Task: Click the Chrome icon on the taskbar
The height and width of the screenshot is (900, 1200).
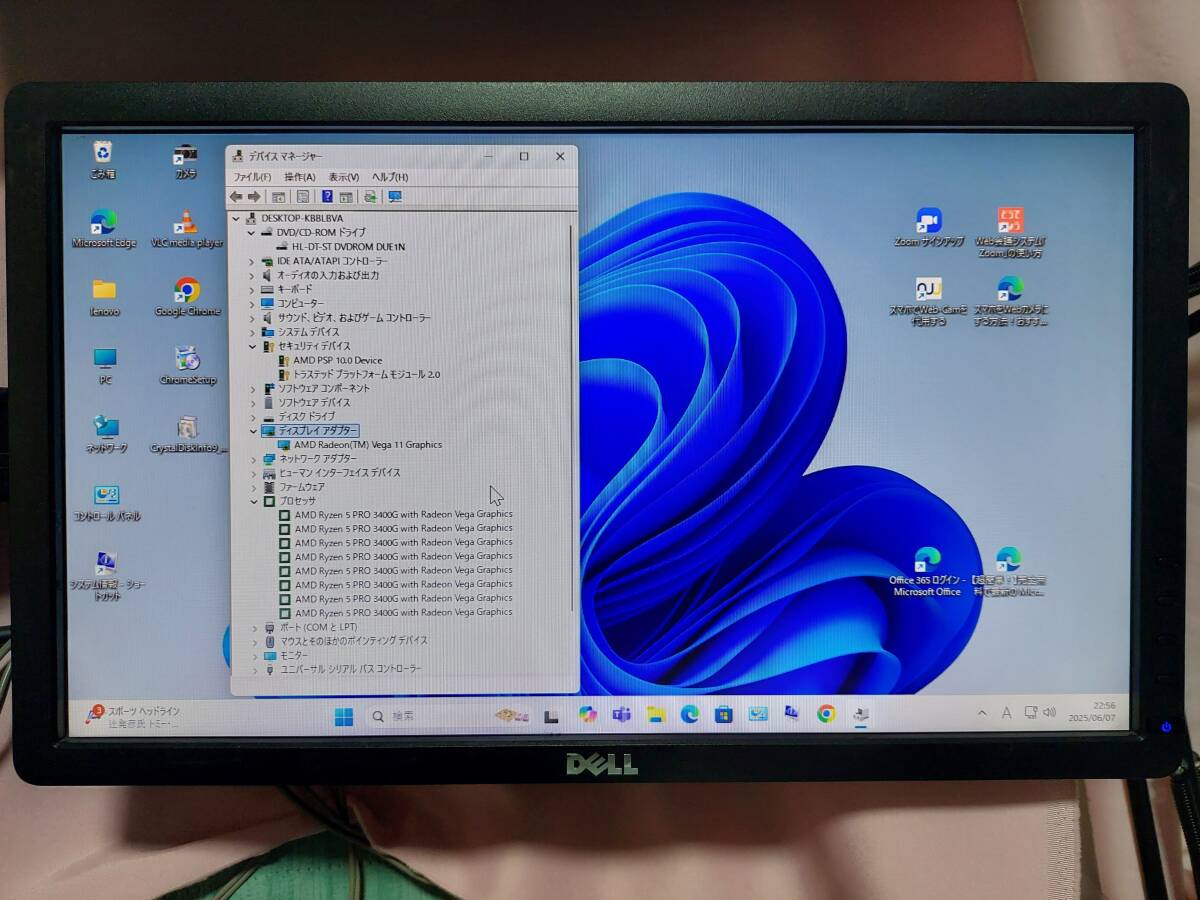Action: pos(826,714)
